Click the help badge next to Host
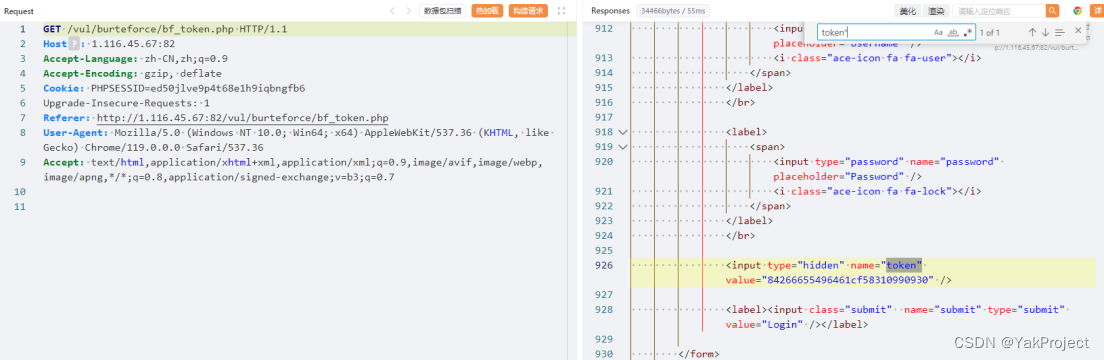 pyautogui.click(x=73, y=44)
